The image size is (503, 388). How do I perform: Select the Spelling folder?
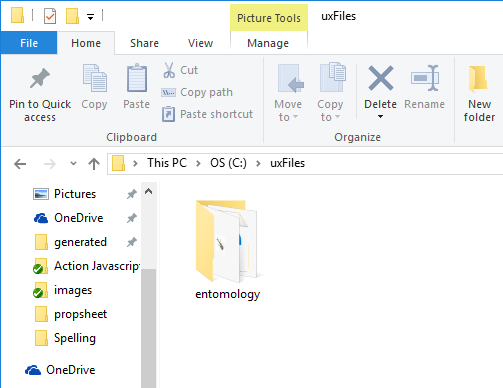tap(75, 338)
